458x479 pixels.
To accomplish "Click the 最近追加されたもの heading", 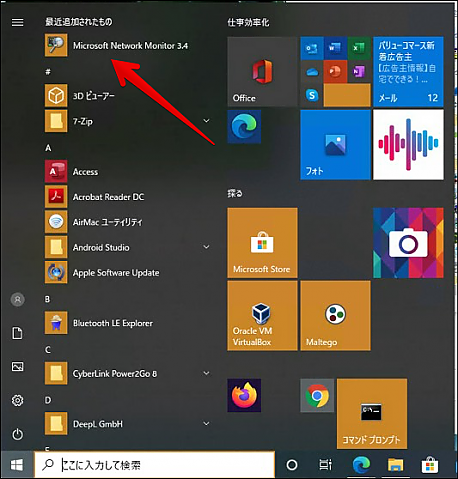I will click(x=79, y=22).
